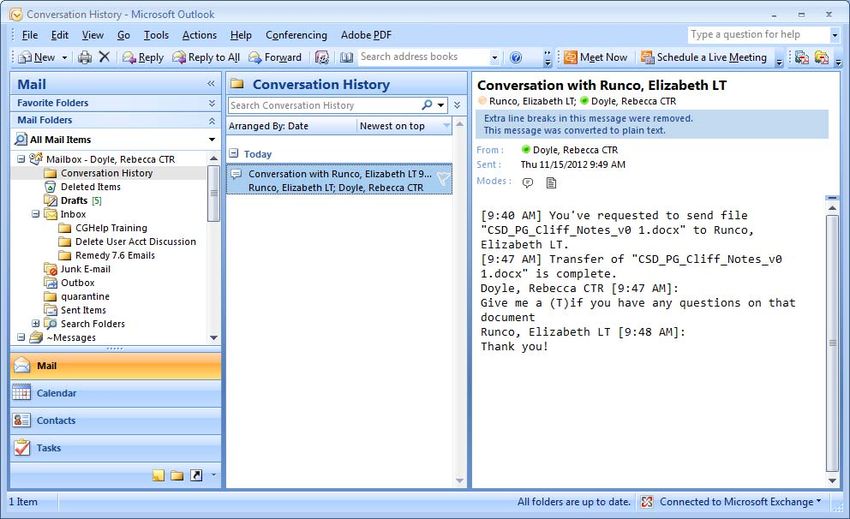Open the View menu
The height and width of the screenshot is (519, 850).
(x=93, y=35)
